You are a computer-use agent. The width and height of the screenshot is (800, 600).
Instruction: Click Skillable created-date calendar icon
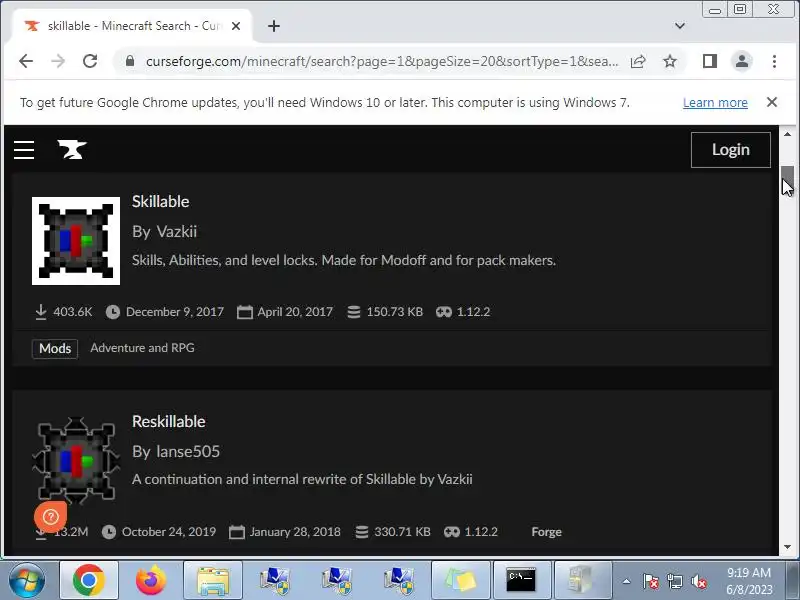coord(245,312)
